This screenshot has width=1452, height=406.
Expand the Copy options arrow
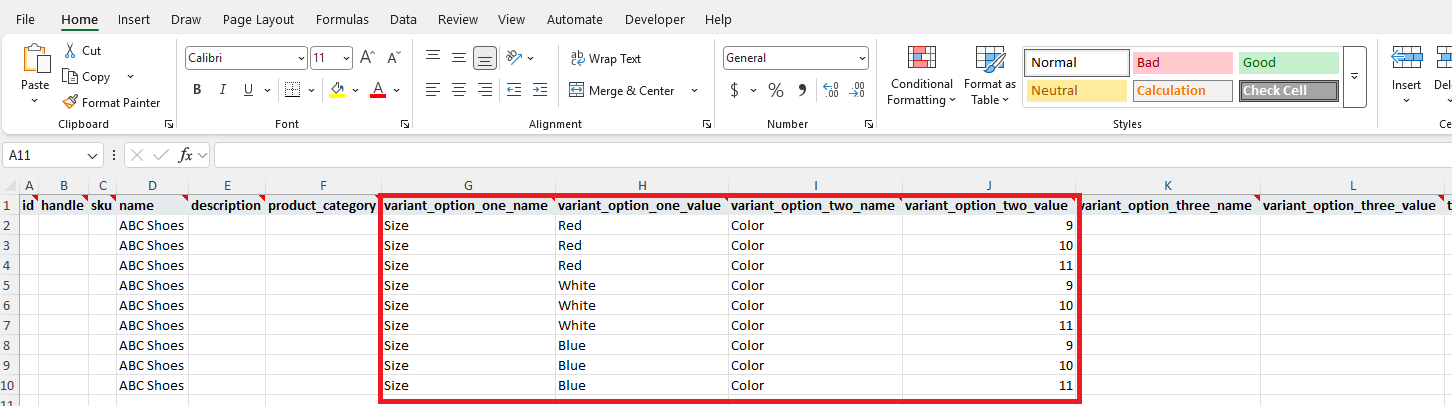click(x=130, y=77)
